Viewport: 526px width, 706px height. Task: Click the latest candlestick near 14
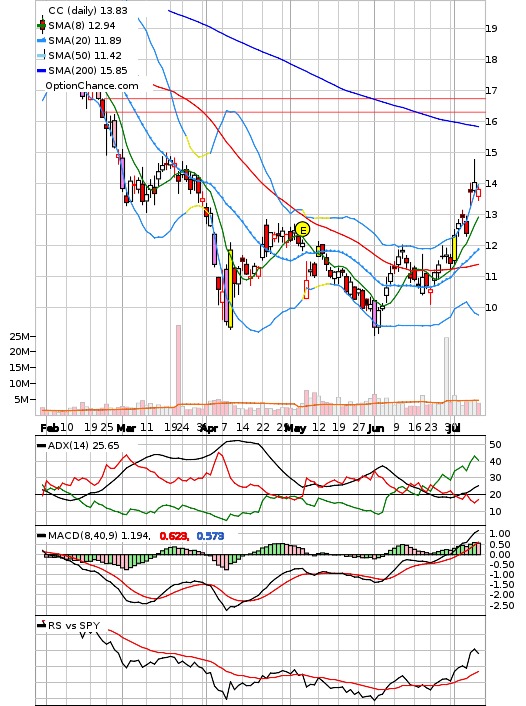click(479, 193)
